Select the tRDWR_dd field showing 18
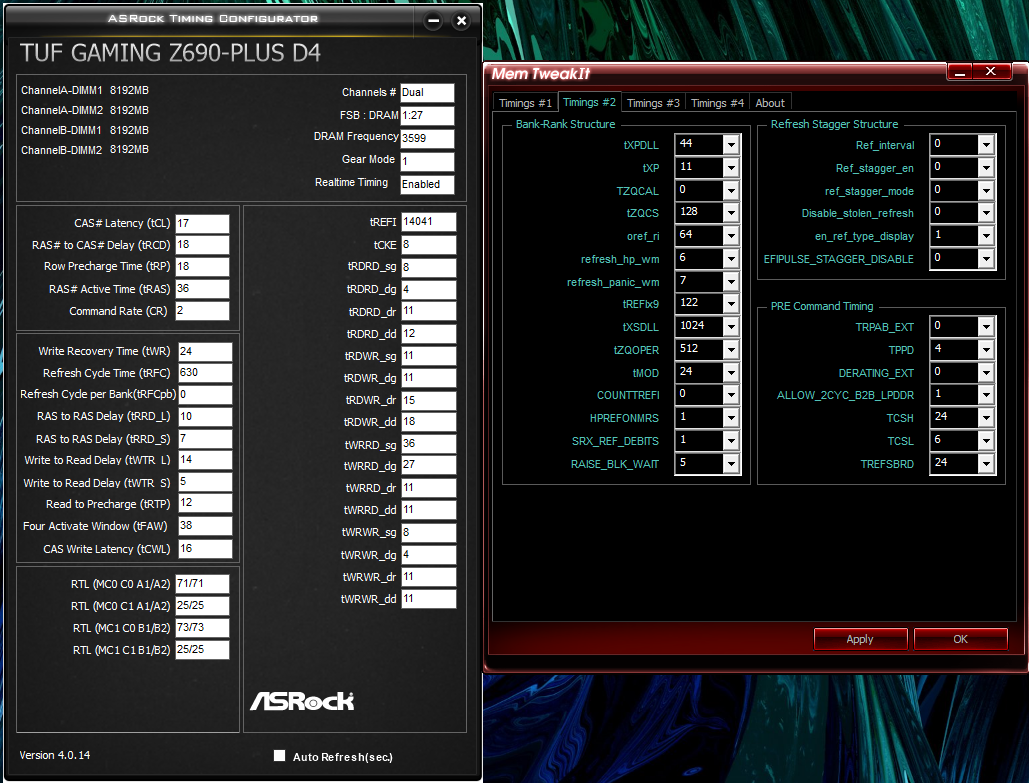The width and height of the screenshot is (1029, 783). click(x=429, y=422)
